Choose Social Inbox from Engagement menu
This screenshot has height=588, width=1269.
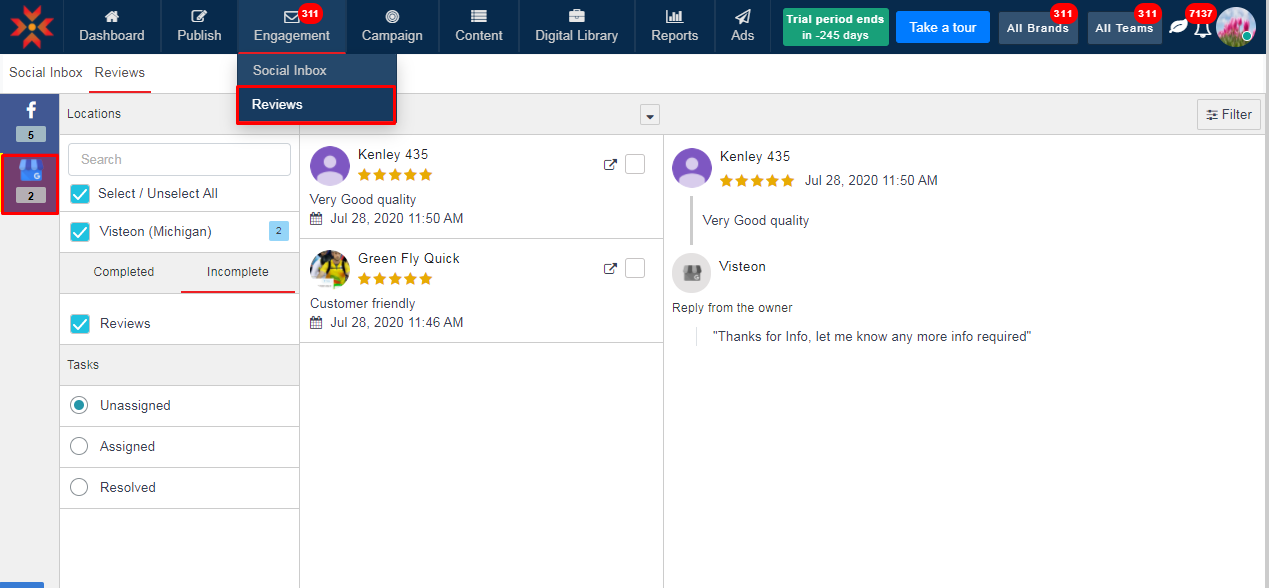click(x=290, y=70)
